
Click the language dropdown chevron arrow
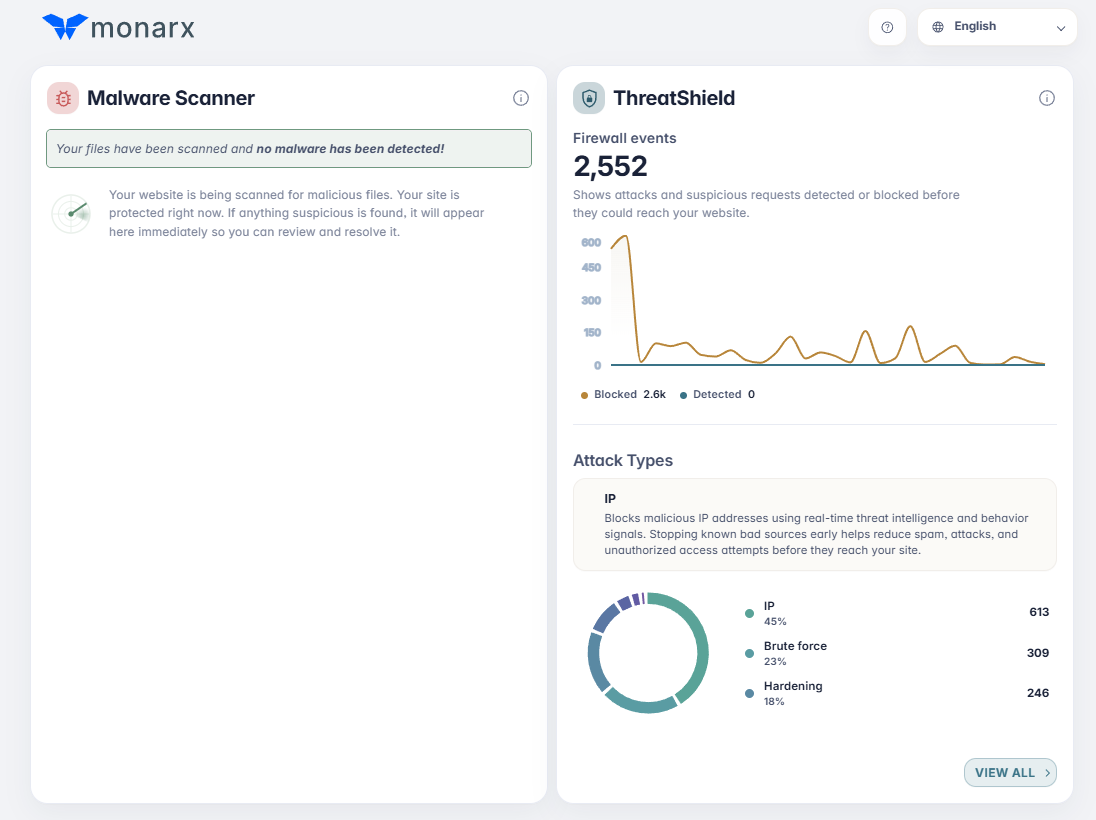coord(1060,28)
